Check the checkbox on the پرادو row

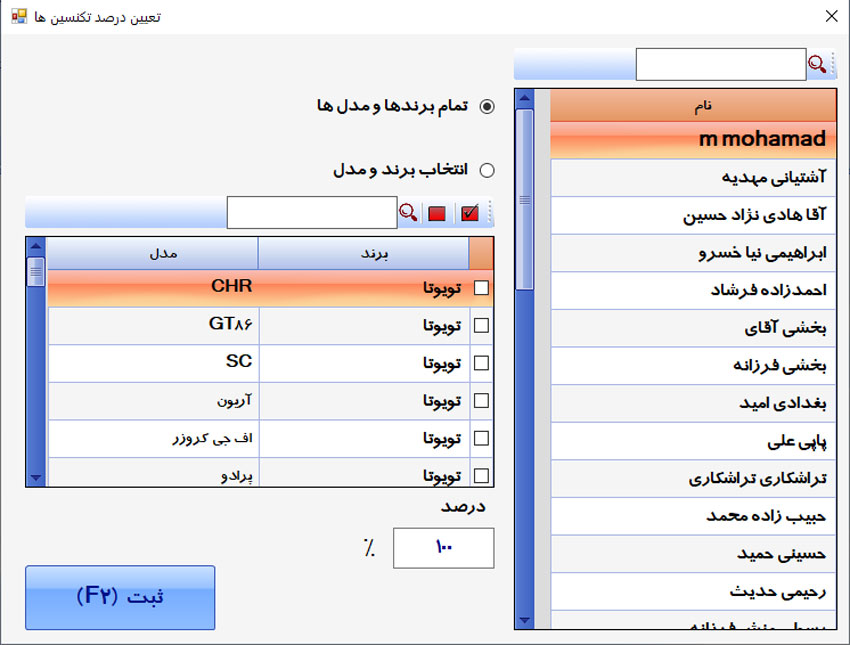[x=479, y=475]
